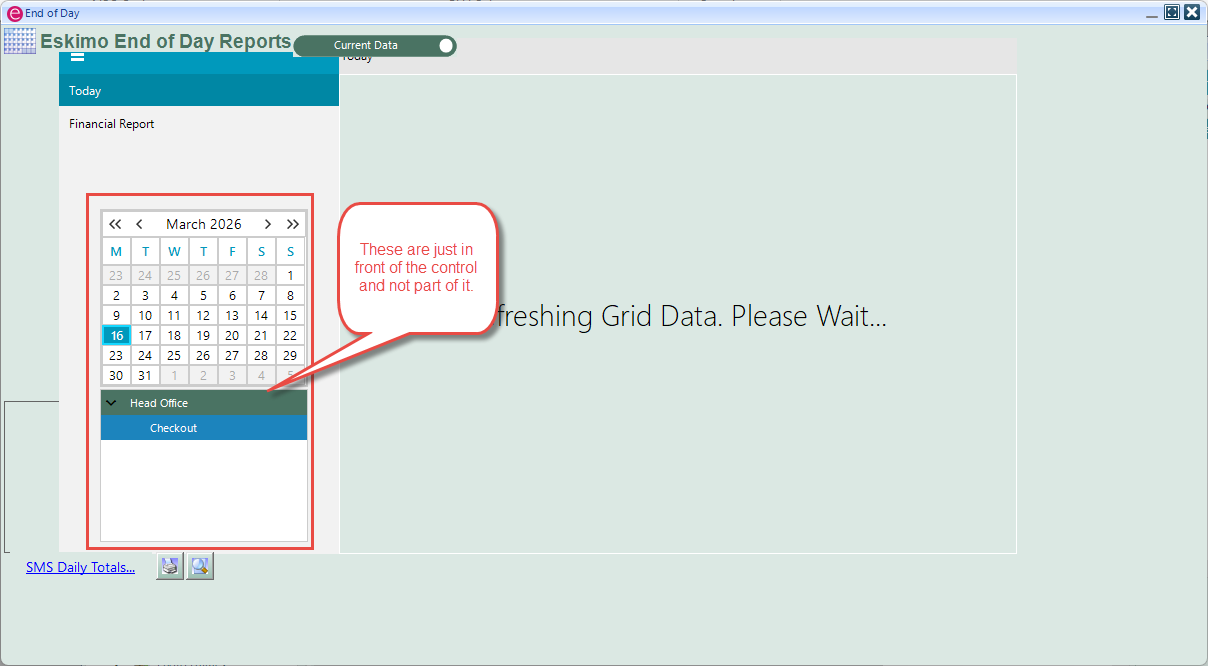
Task: Select March 25 in the calendar
Action: pos(174,355)
